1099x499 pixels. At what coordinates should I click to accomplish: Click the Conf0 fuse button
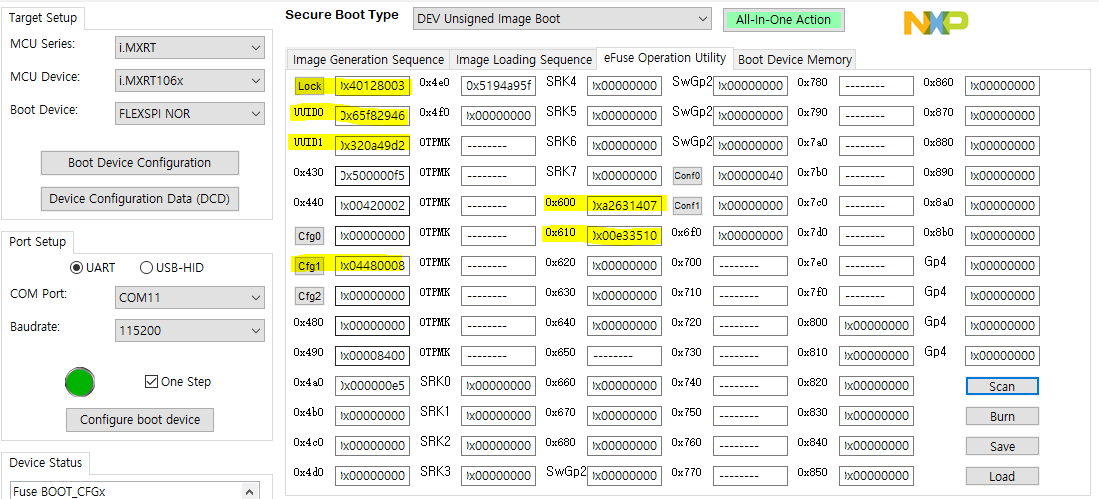pyautogui.click(x=687, y=176)
